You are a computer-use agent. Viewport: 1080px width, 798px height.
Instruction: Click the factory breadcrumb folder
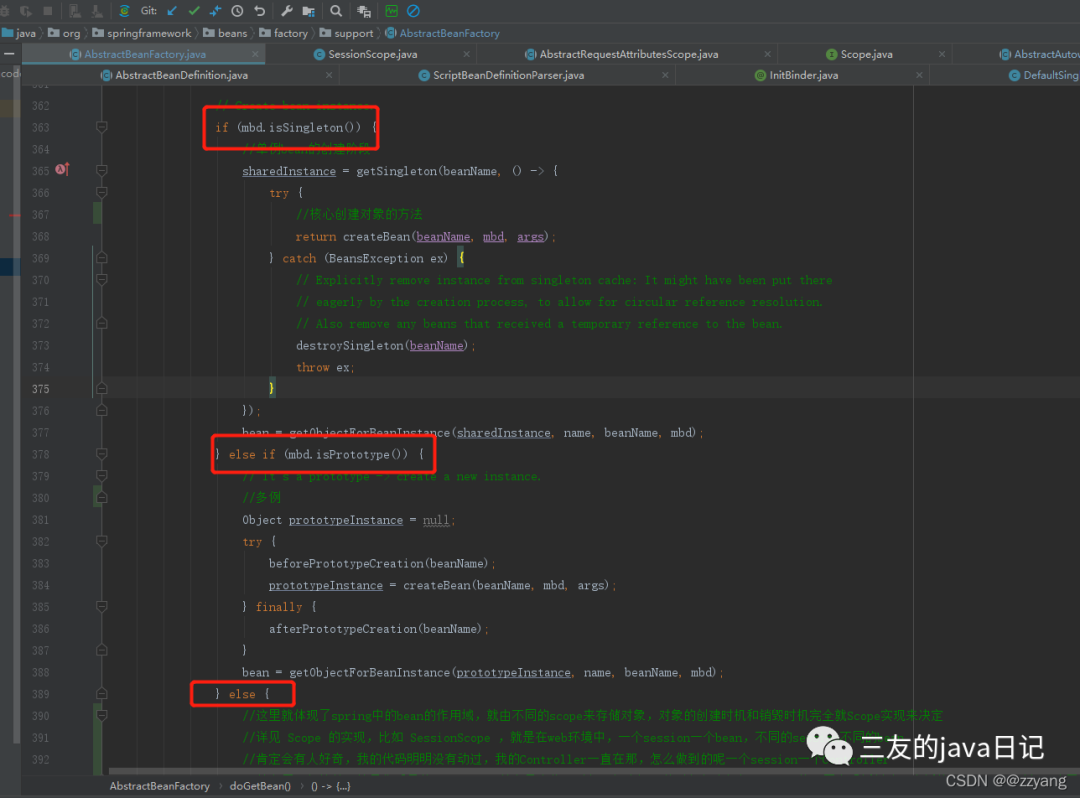pos(284,33)
